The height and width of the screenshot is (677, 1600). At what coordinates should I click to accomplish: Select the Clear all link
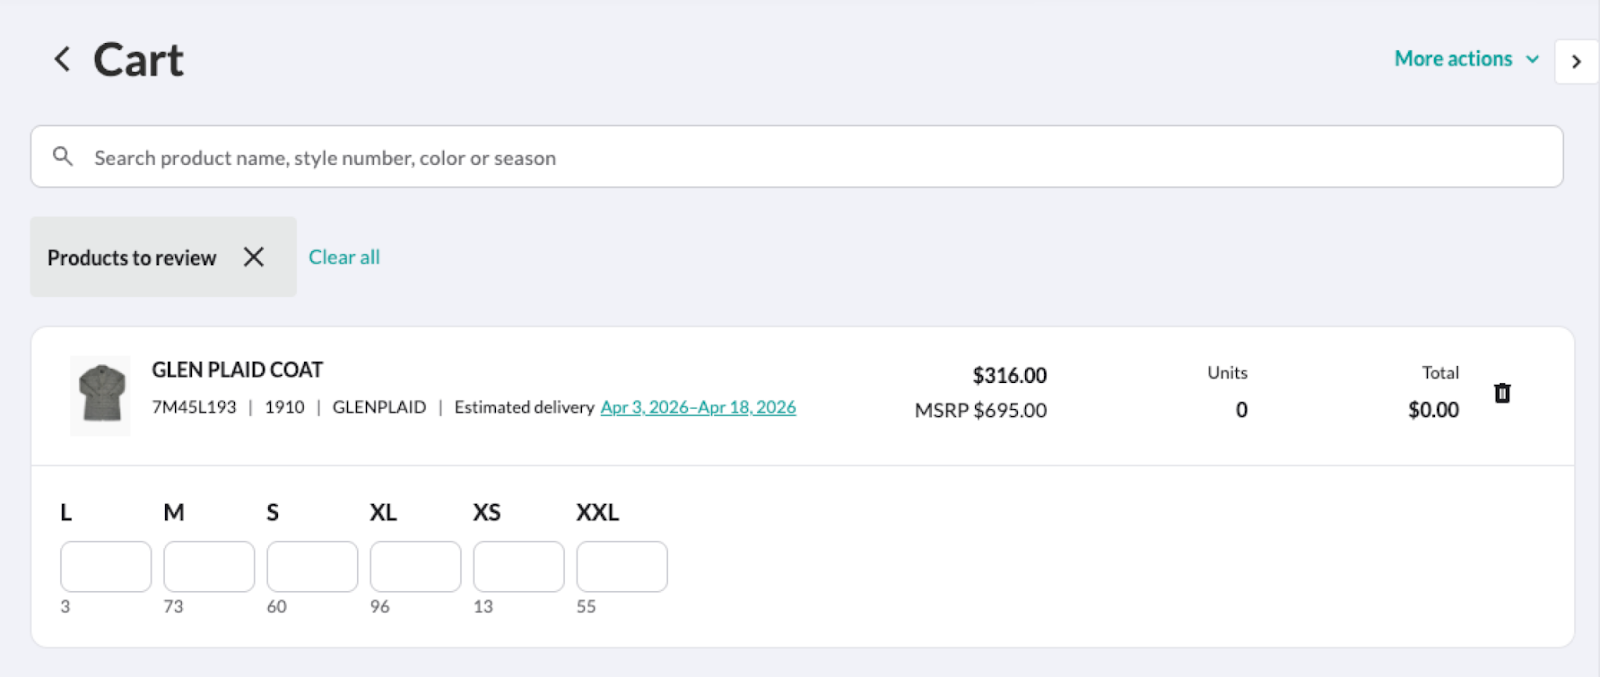343,257
